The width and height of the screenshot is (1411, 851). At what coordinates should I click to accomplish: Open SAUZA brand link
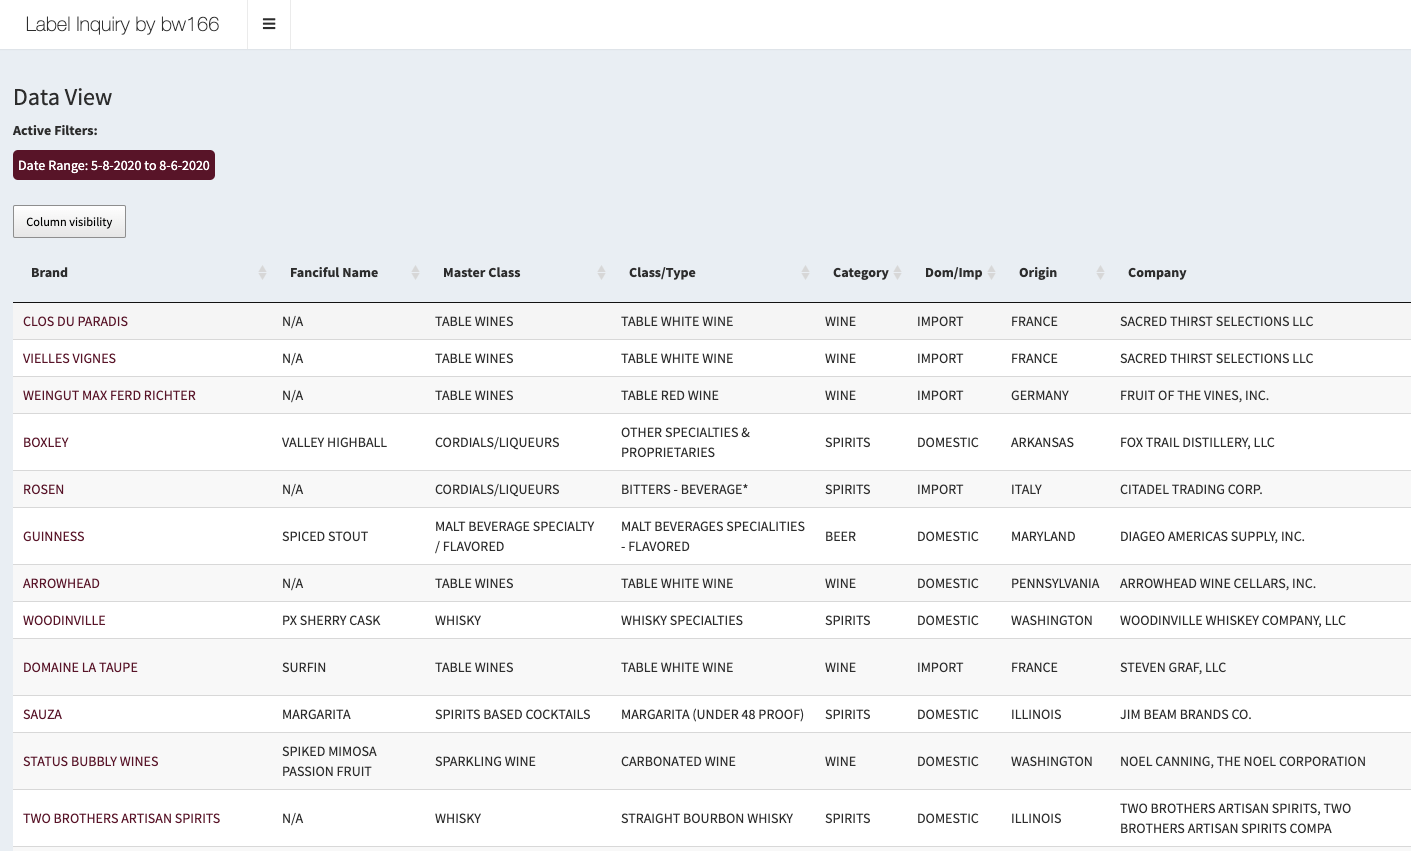(x=42, y=714)
